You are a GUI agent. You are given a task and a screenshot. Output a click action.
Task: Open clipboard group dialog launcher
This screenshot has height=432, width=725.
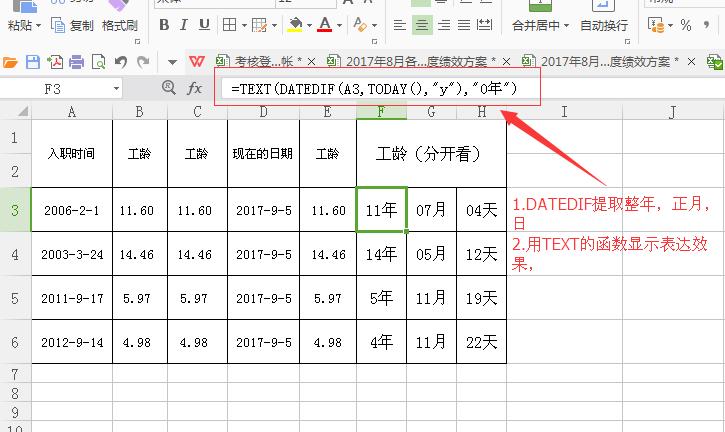pos(137,42)
